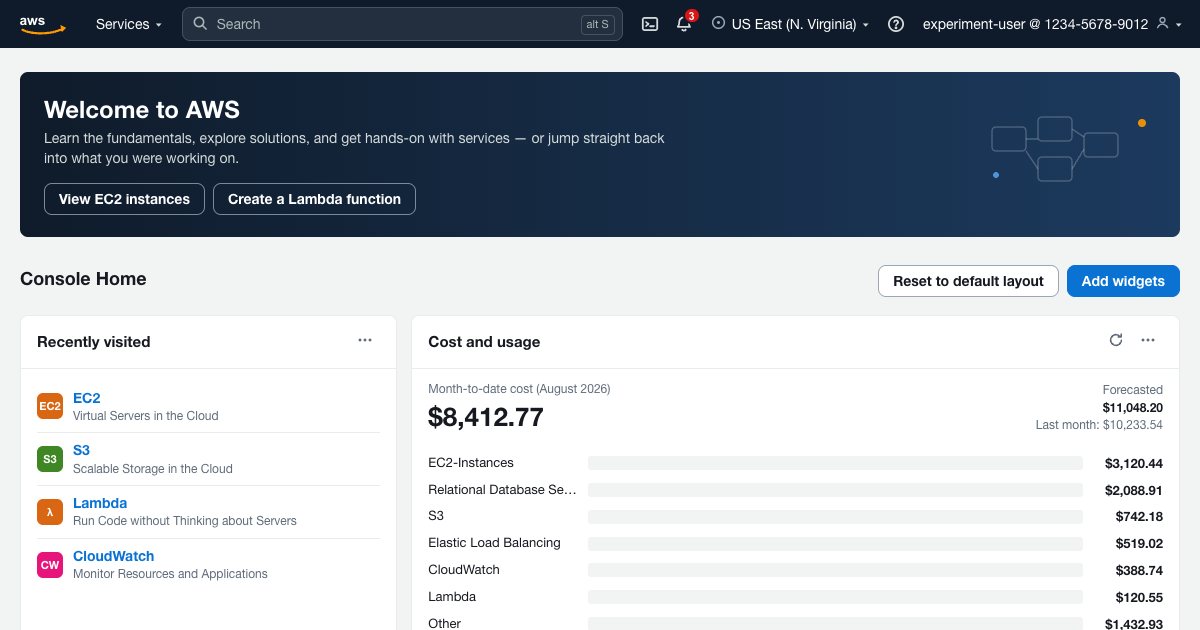Click the S3 cost usage bar
The height and width of the screenshot is (630, 1200).
tap(835, 516)
